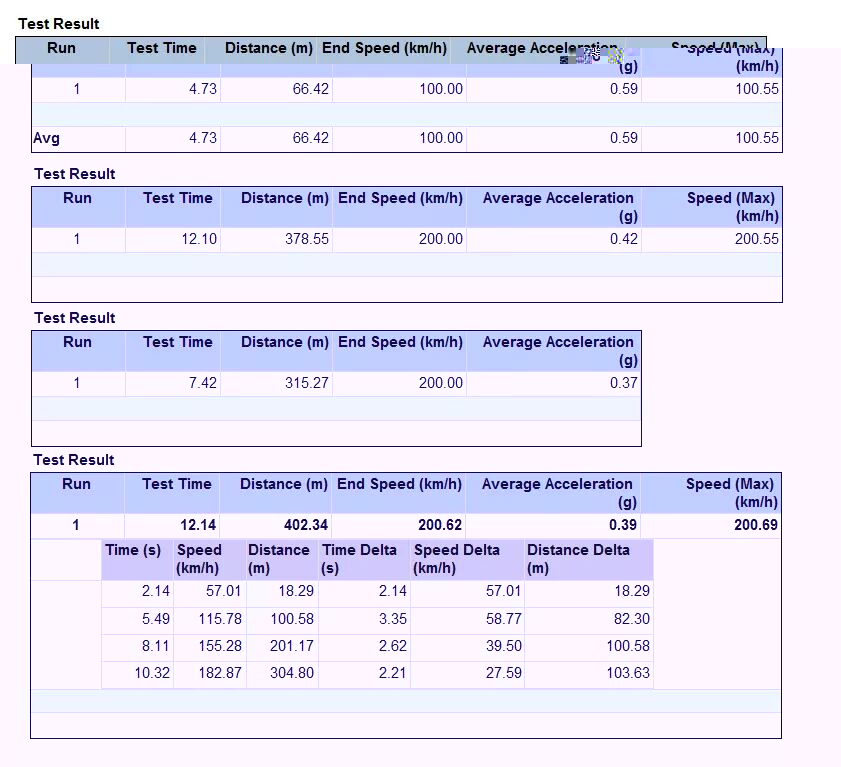
Task: Click the Time (s) column header
Action: coord(133,550)
